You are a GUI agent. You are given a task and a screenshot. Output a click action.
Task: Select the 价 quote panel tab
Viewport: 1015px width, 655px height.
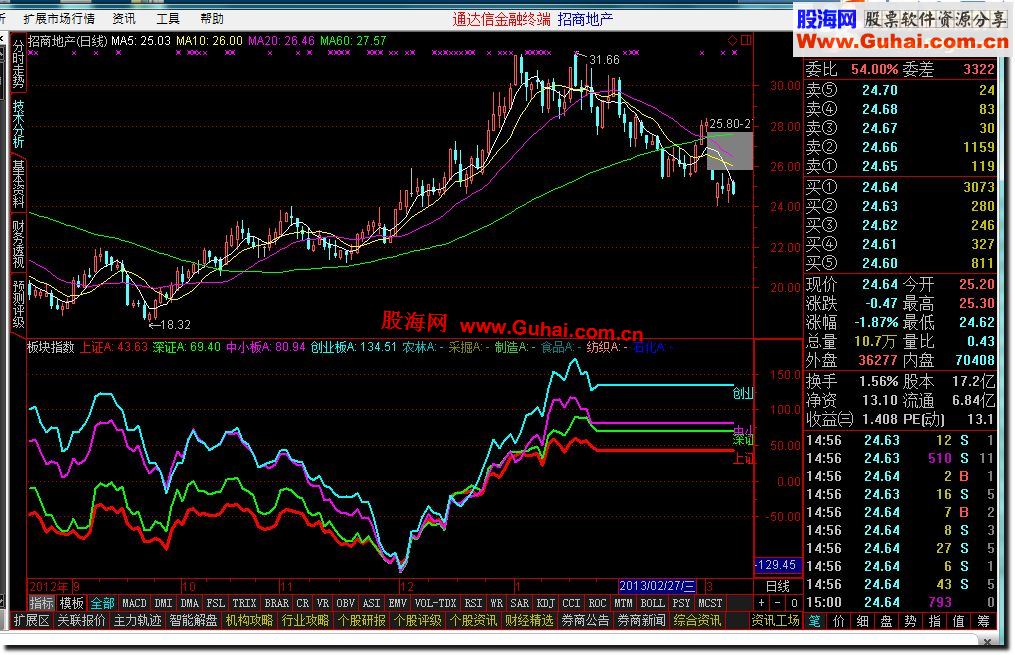tap(839, 621)
